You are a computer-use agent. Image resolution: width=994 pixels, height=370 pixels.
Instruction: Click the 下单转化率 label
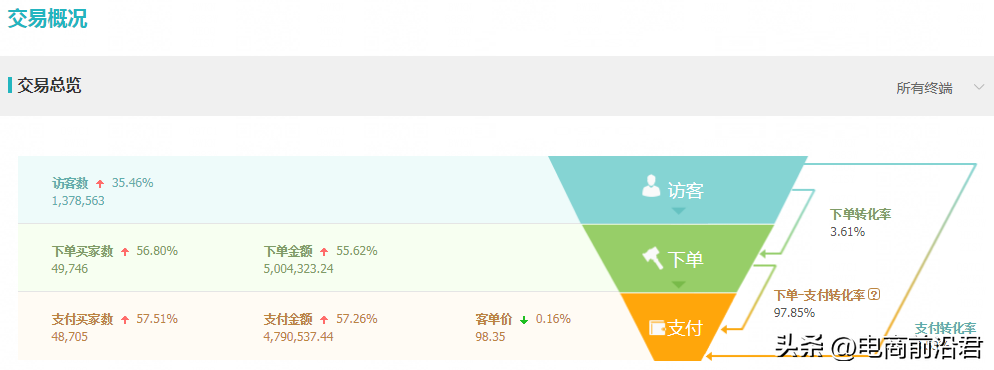(x=860, y=214)
